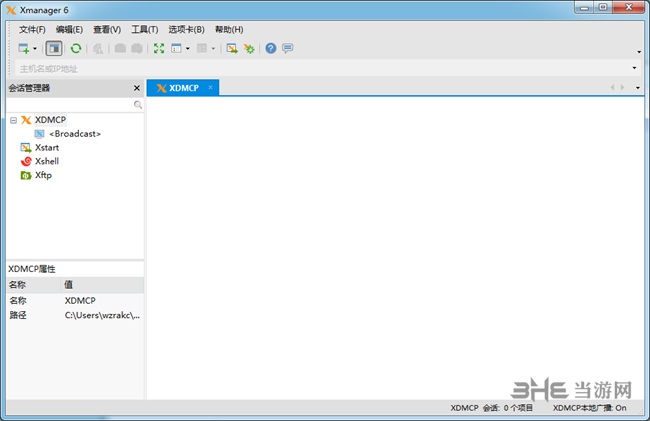Click the tab scroll right arrow
This screenshot has height=421, width=650.
(x=622, y=87)
